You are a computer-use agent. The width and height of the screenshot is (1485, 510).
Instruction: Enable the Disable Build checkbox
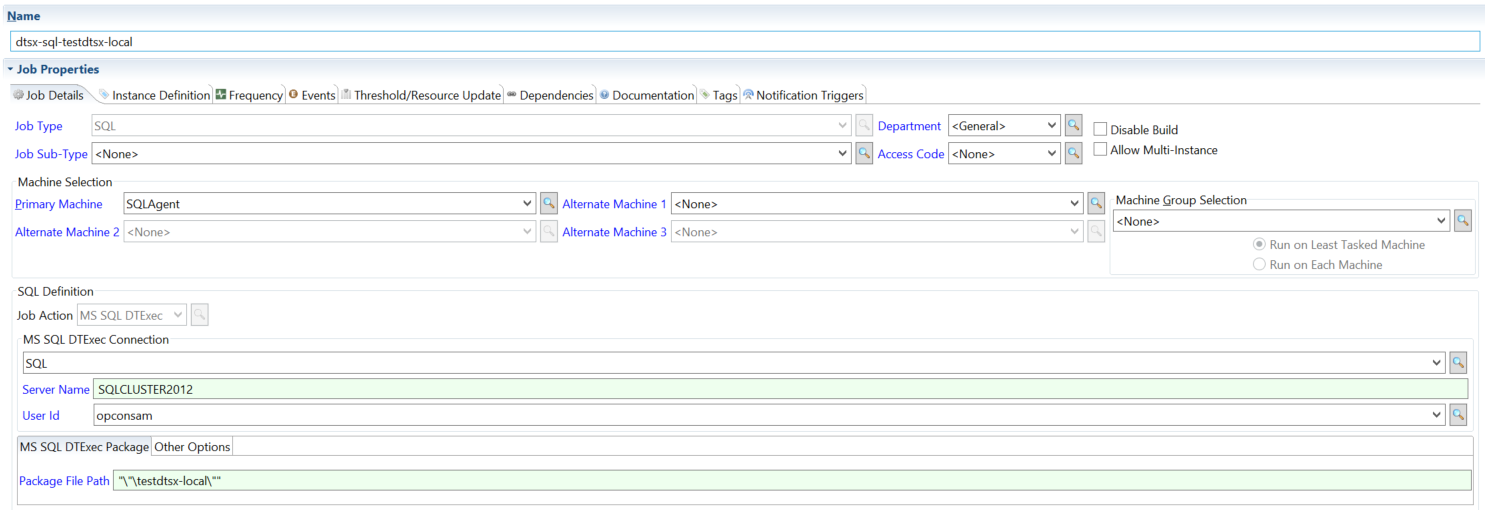pos(1100,129)
